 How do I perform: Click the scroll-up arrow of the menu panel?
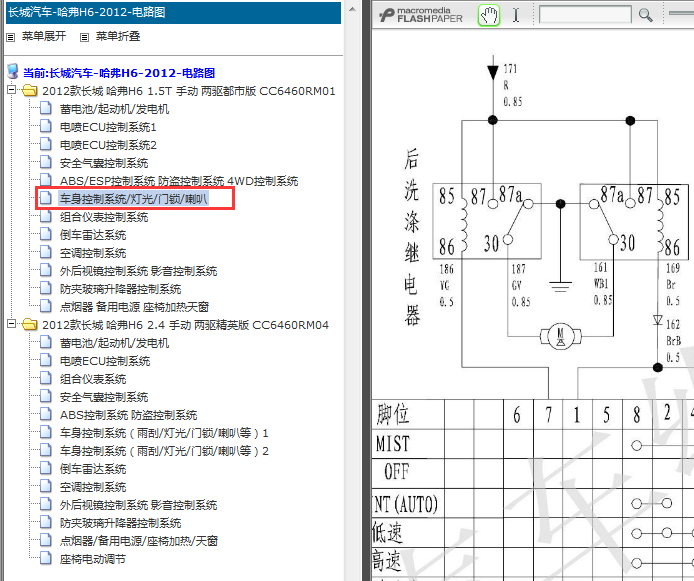pyautogui.click(x=352, y=9)
